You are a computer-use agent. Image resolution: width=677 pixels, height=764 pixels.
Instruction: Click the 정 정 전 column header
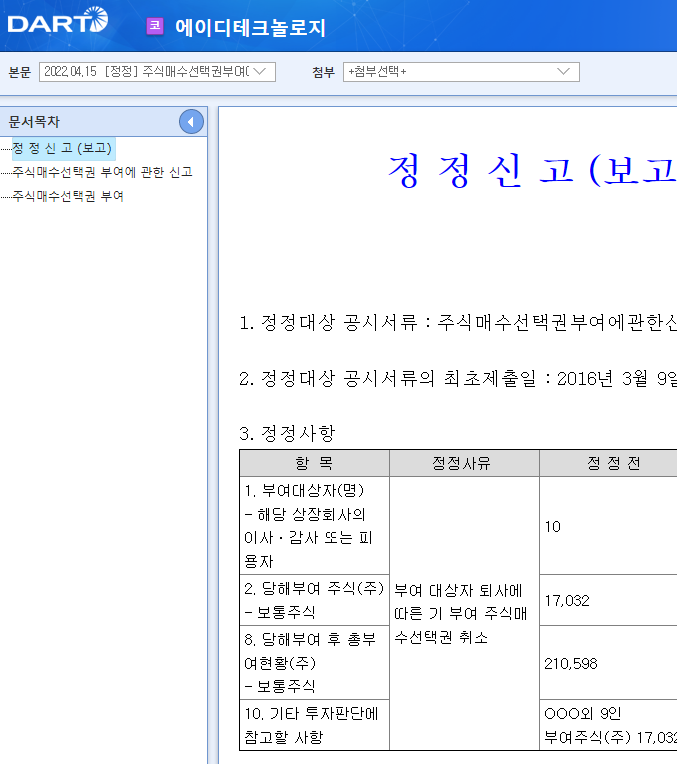click(608, 463)
